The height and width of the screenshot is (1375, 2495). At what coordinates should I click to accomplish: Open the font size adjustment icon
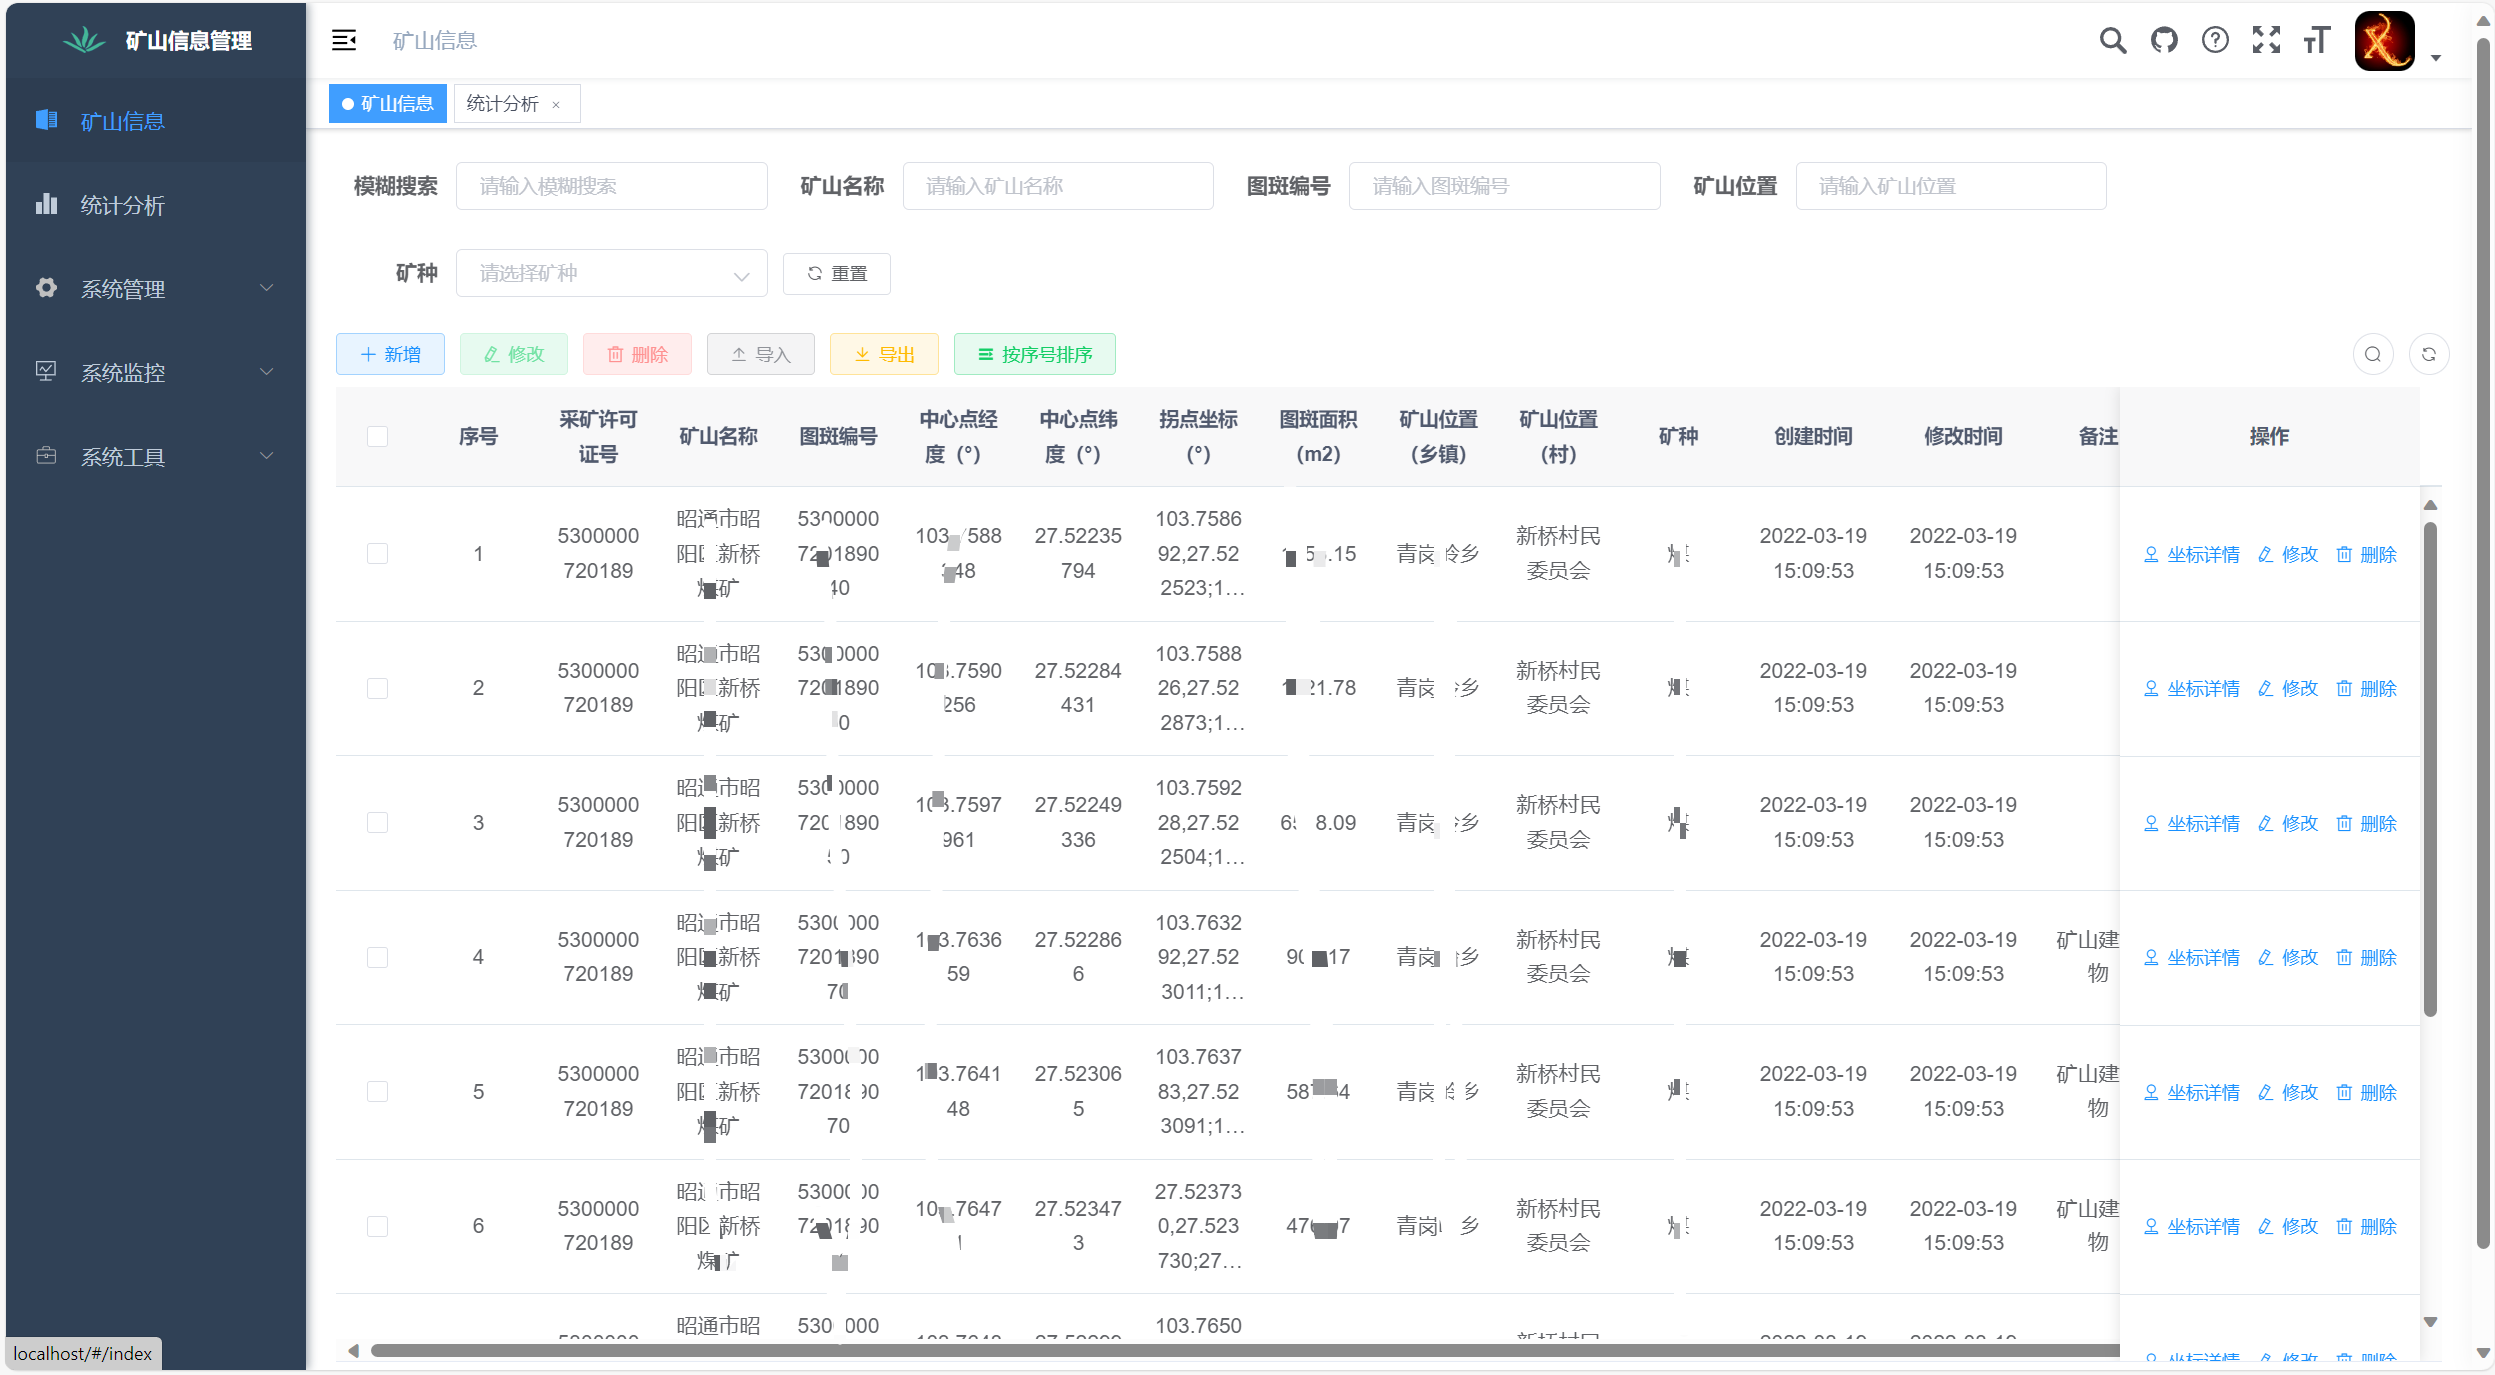point(2317,40)
